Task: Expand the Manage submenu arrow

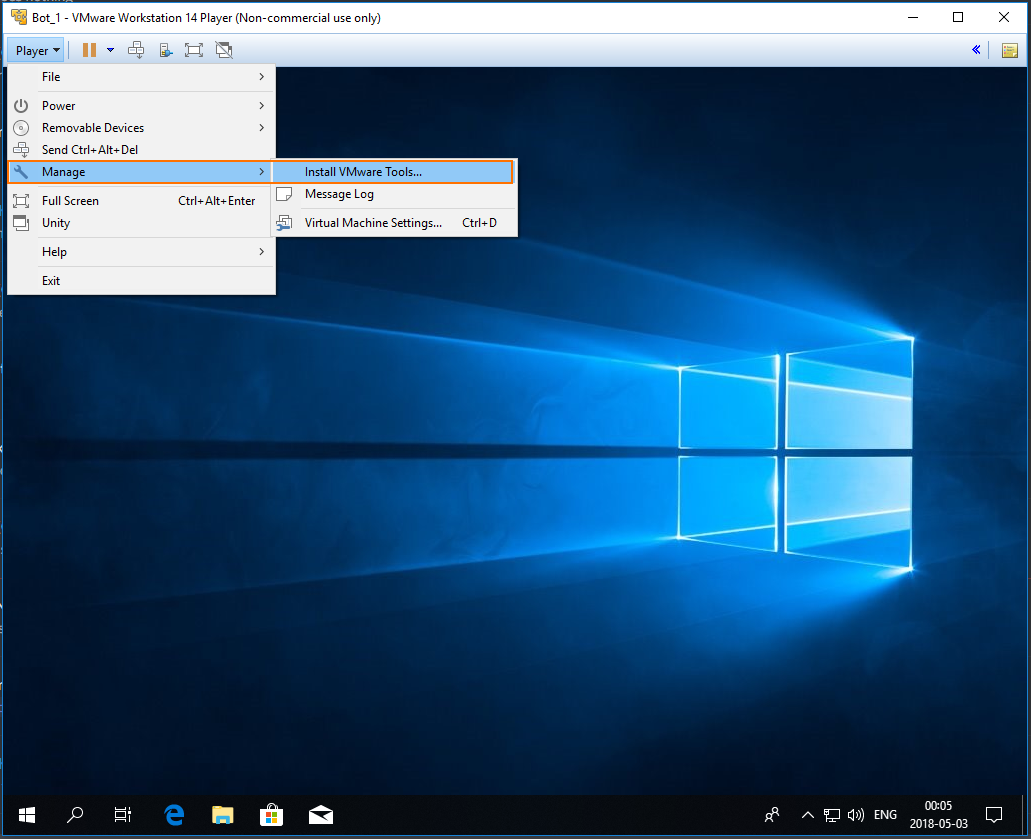Action: pos(262,172)
